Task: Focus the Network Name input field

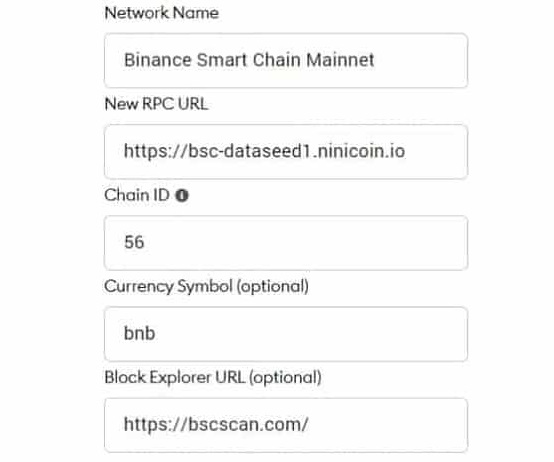Action: click(x=286, y=60)
